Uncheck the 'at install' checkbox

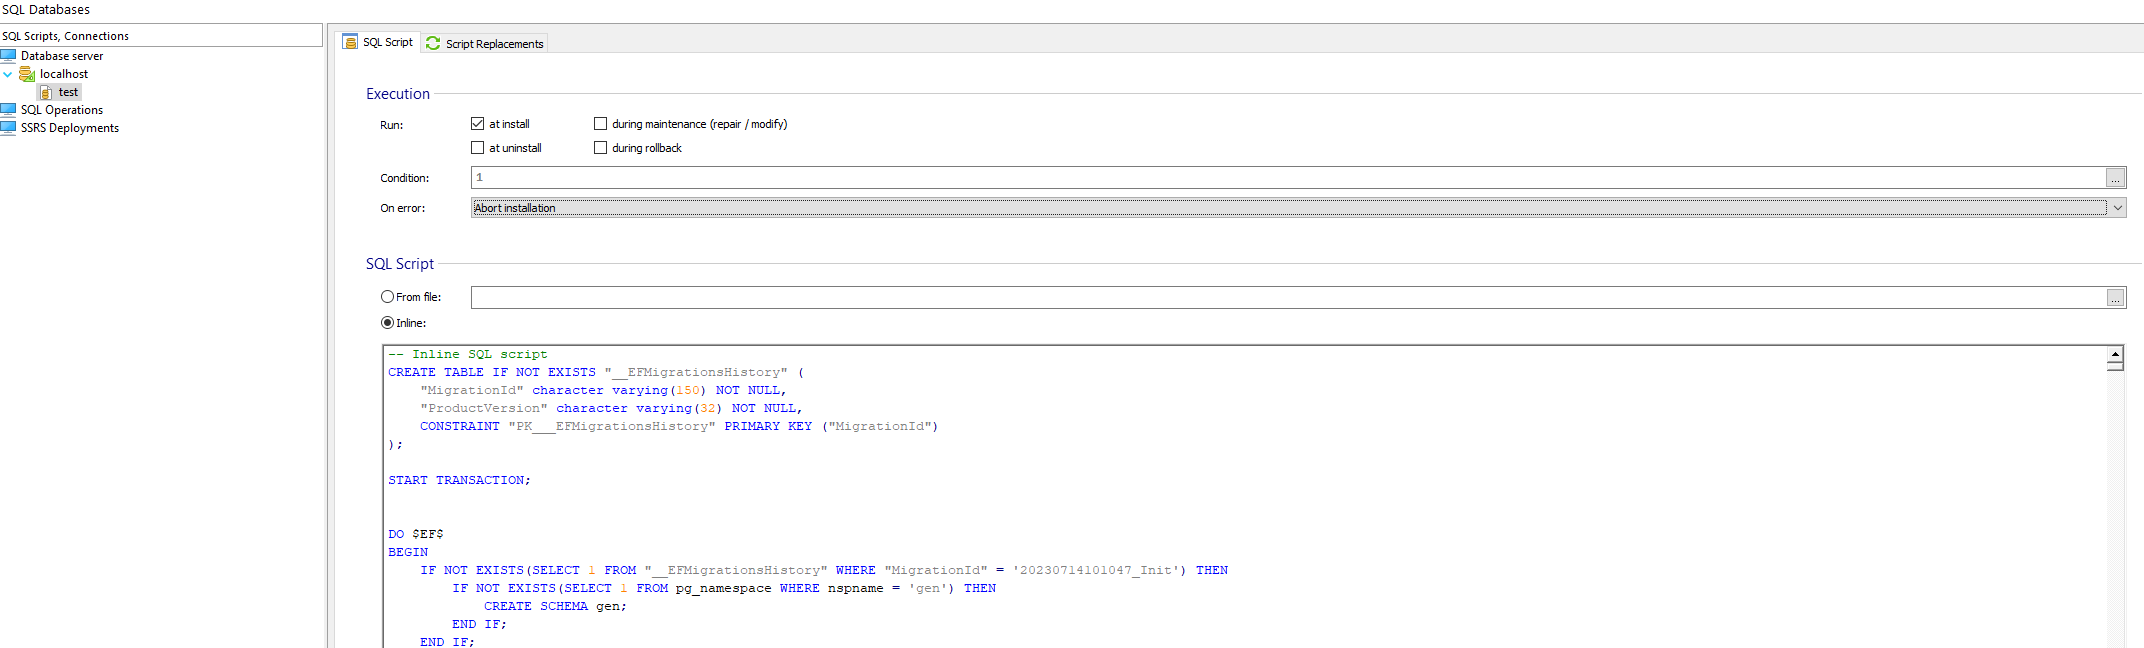click(478, 124)
